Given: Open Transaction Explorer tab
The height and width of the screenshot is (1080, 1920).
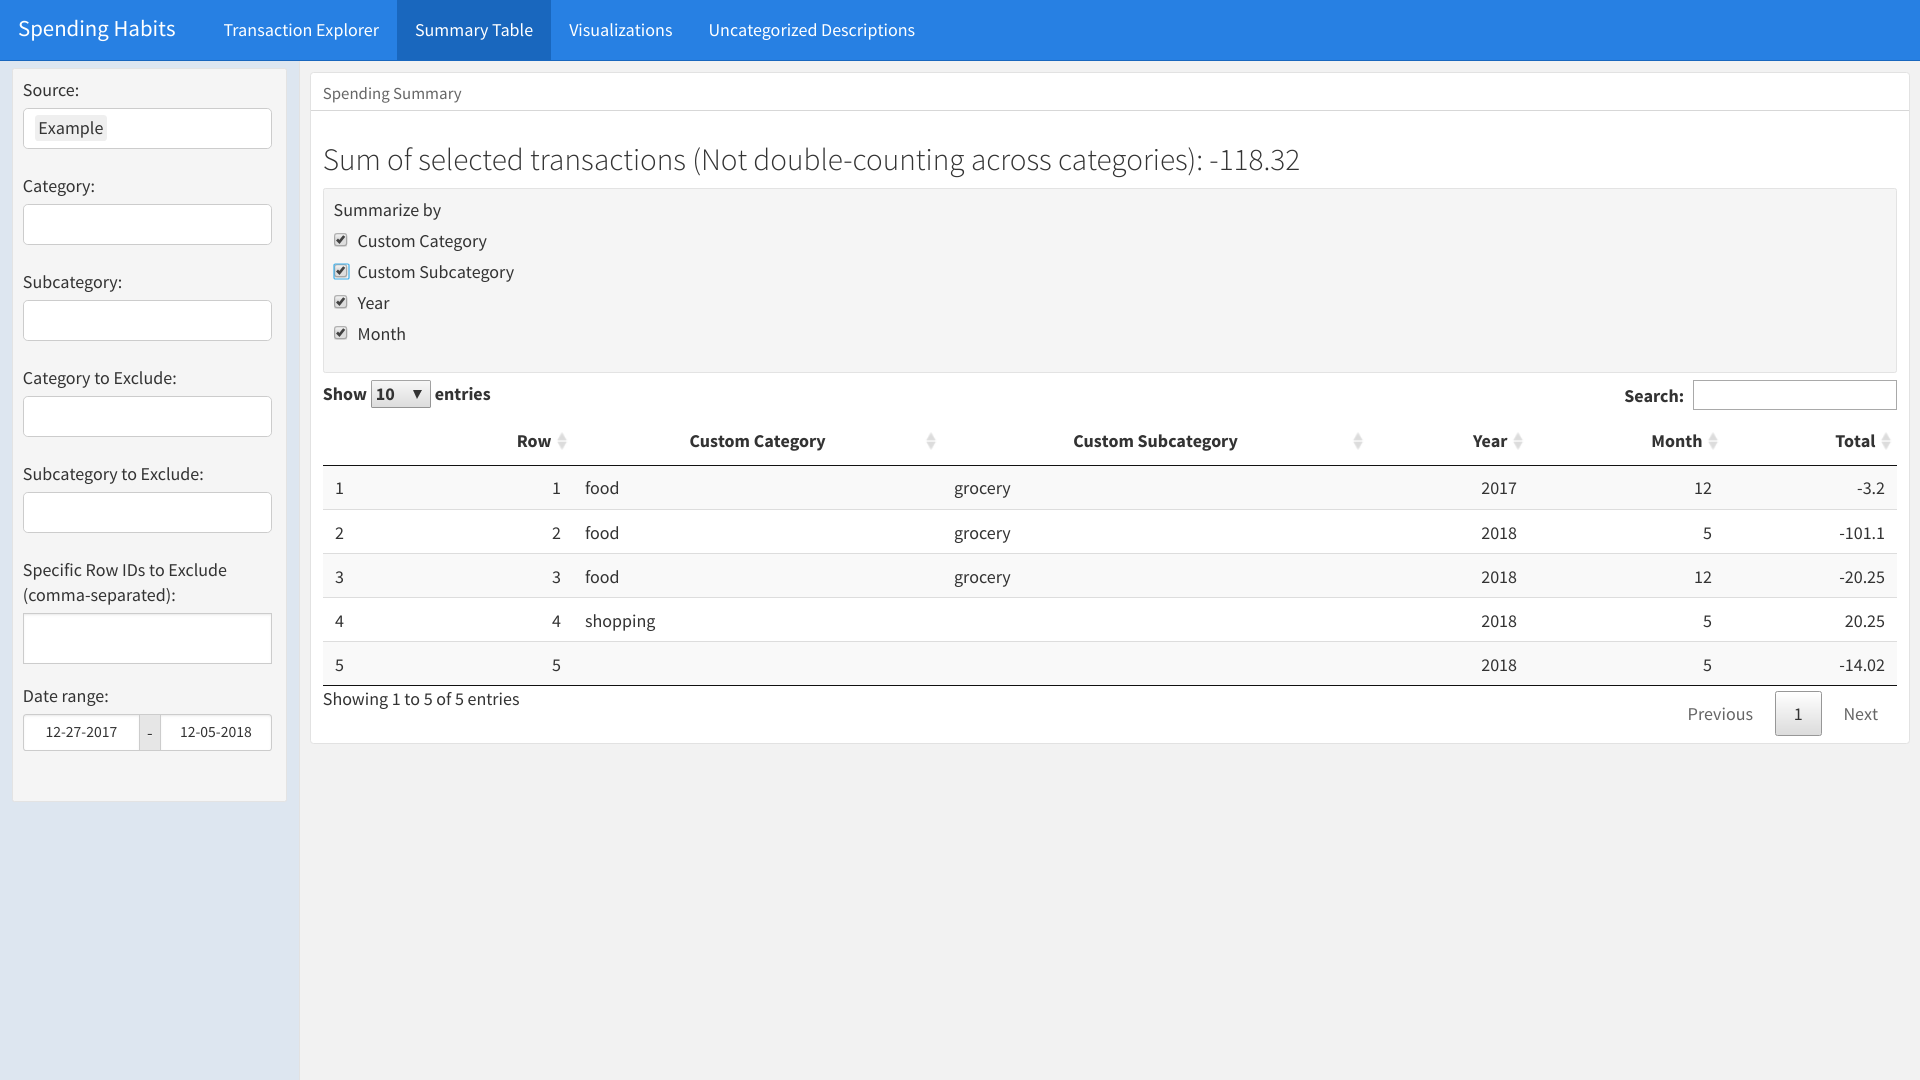Looking at the screenshot, I should (301, 30).
